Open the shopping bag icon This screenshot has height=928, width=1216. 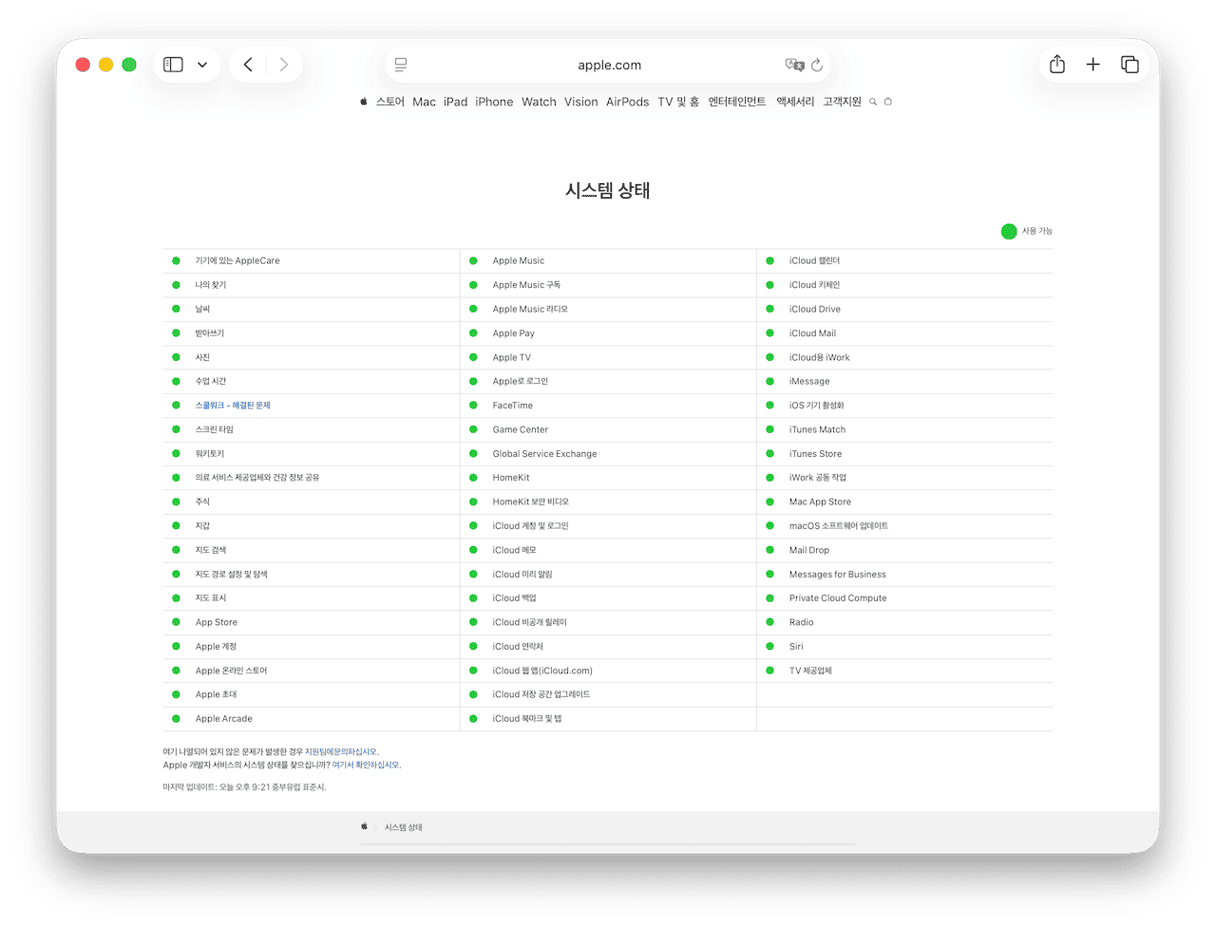point(888,102)
